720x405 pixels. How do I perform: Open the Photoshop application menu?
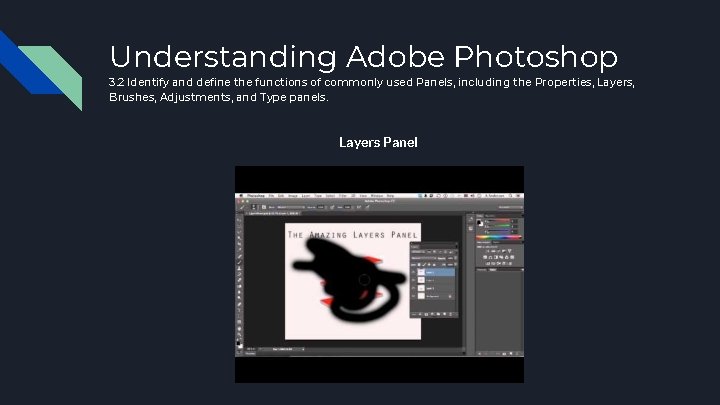pos(256,196)
